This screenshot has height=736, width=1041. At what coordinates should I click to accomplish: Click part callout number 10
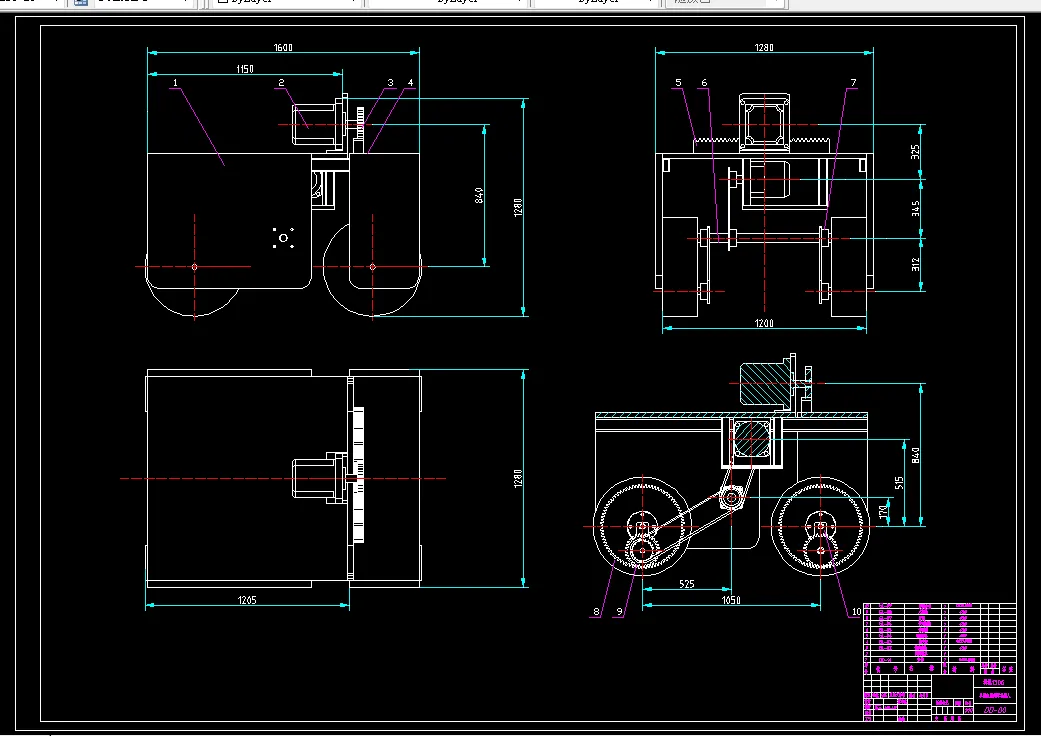point(856,611)
